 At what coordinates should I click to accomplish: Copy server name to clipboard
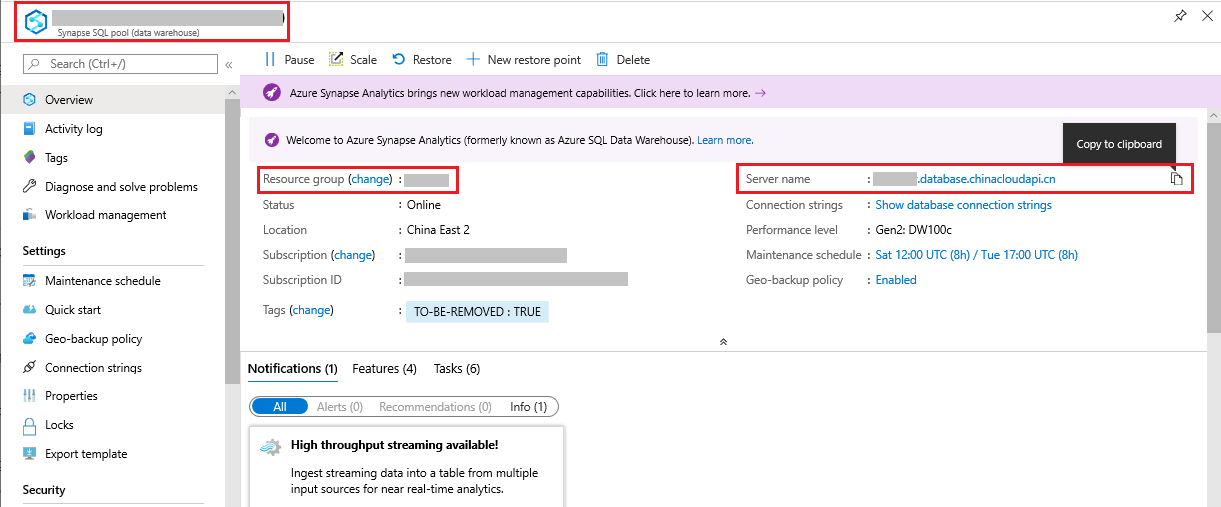pos(1177,179)
